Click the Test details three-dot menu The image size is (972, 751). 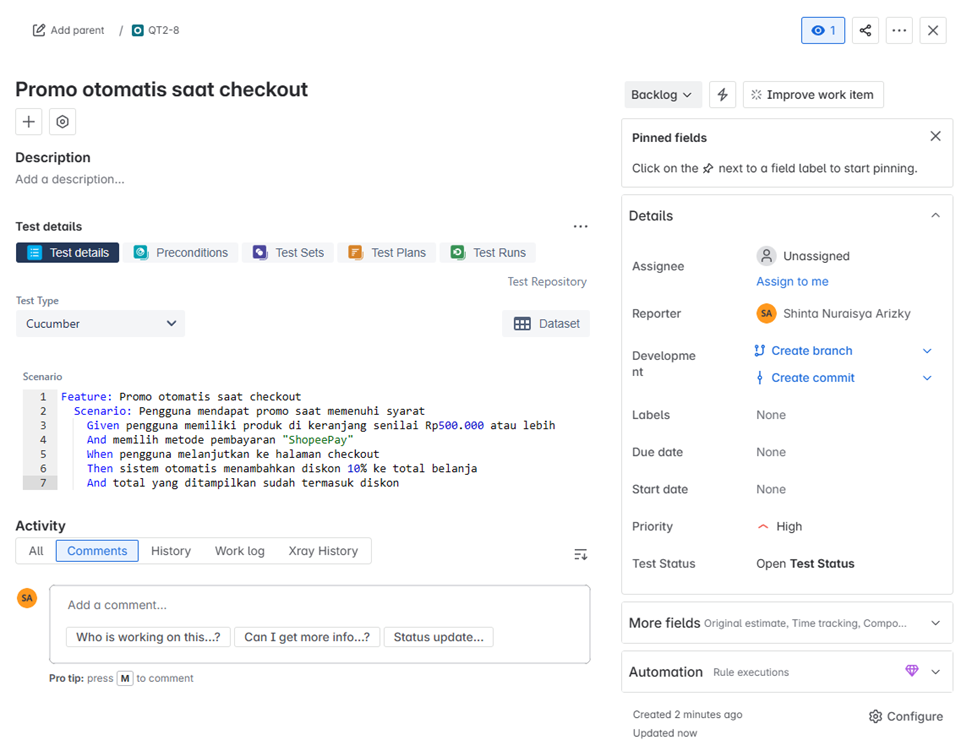(580, 227)
